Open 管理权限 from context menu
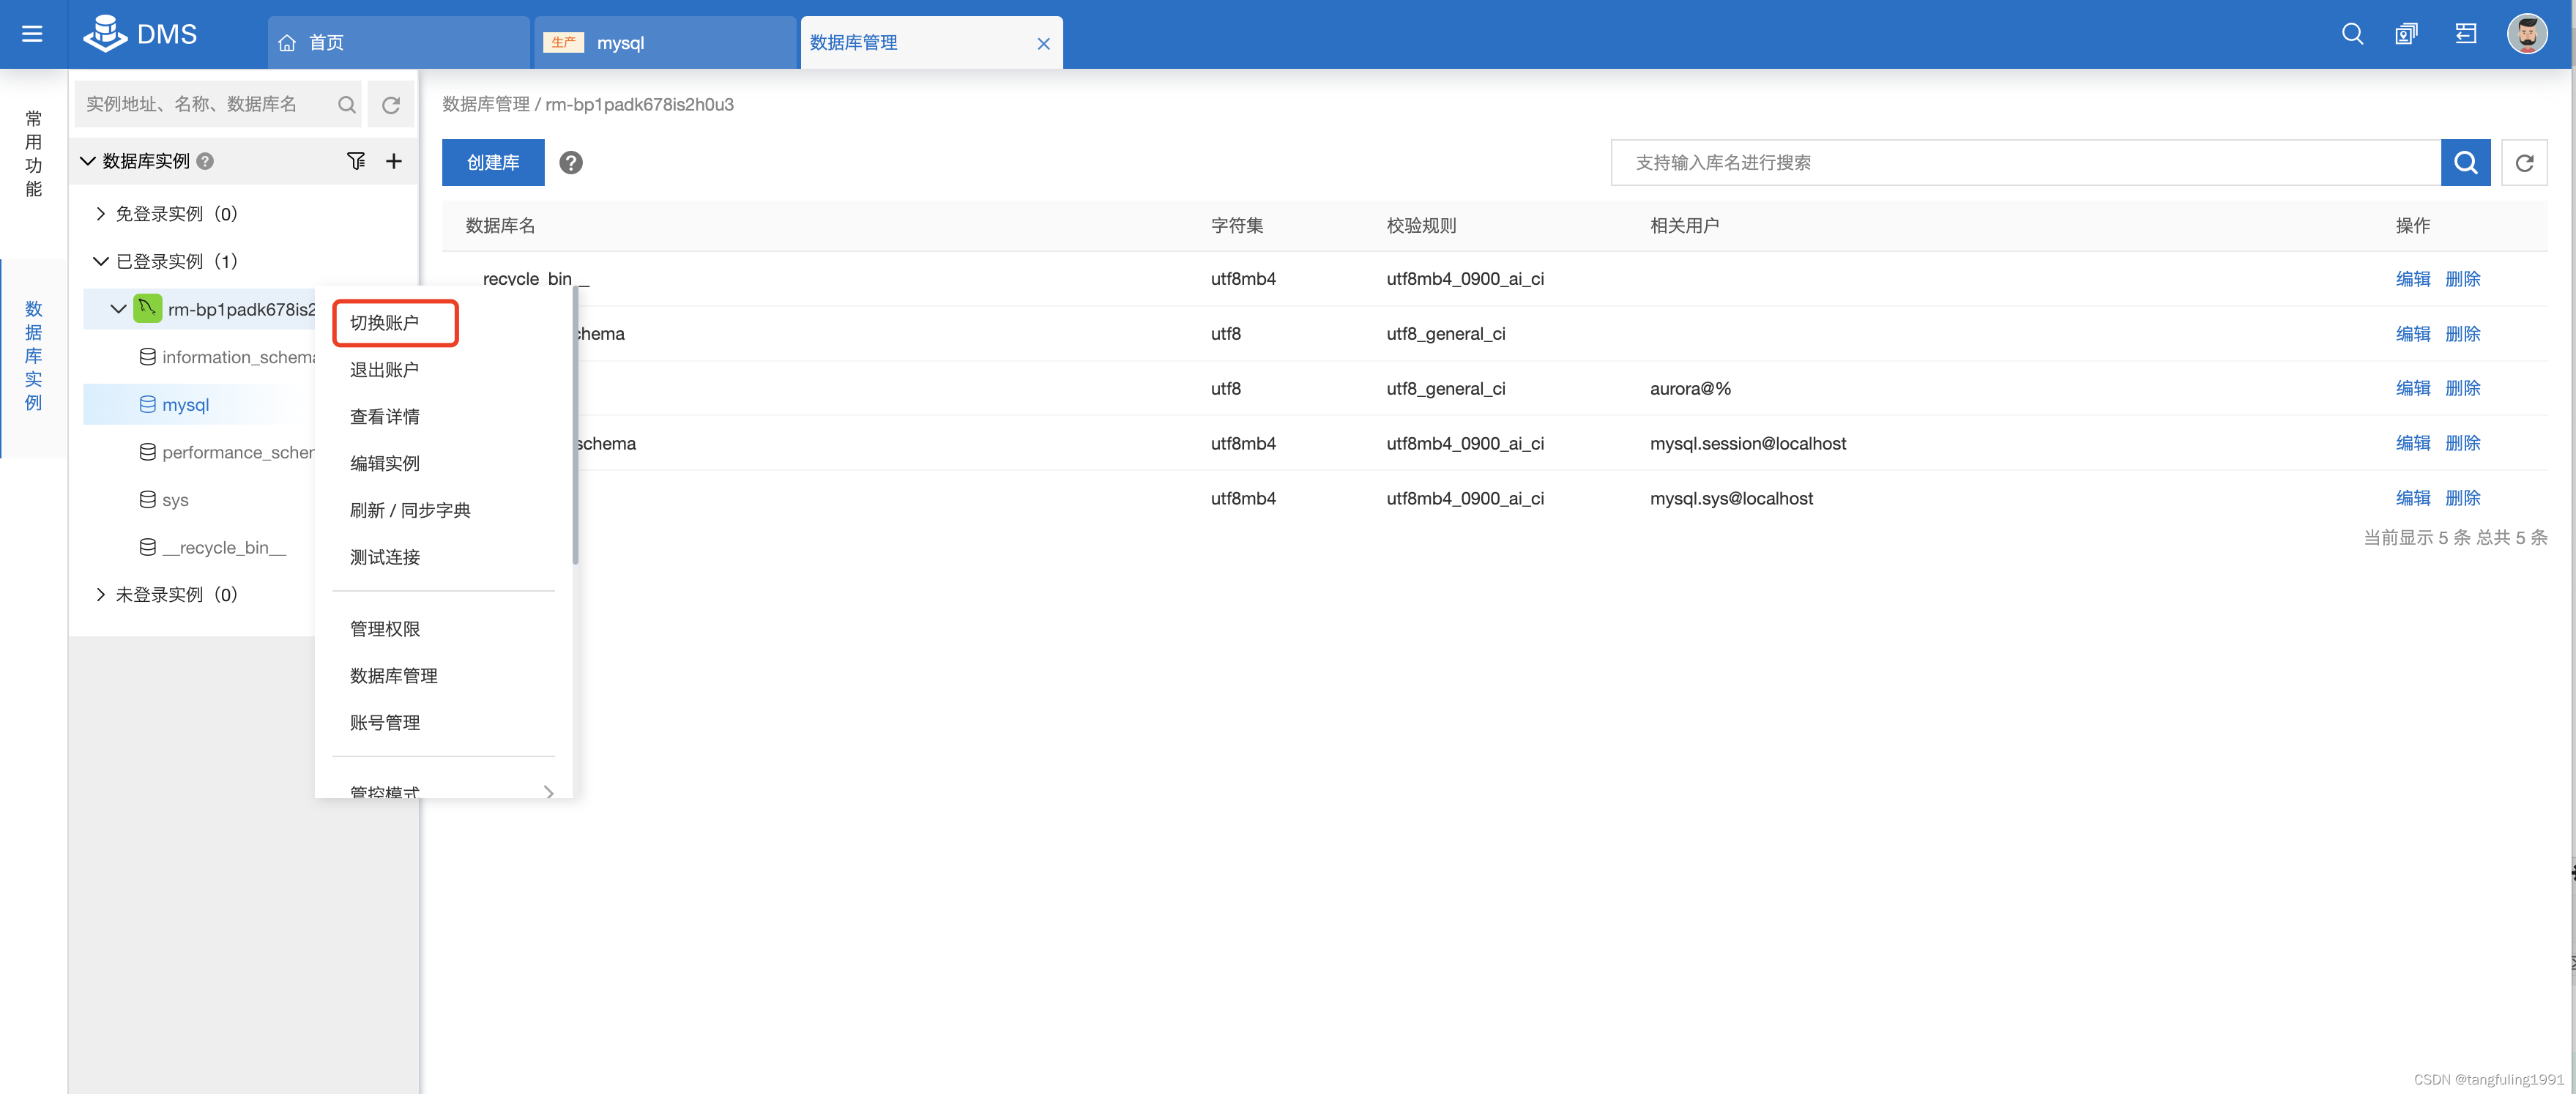 [x=385, y=630]
